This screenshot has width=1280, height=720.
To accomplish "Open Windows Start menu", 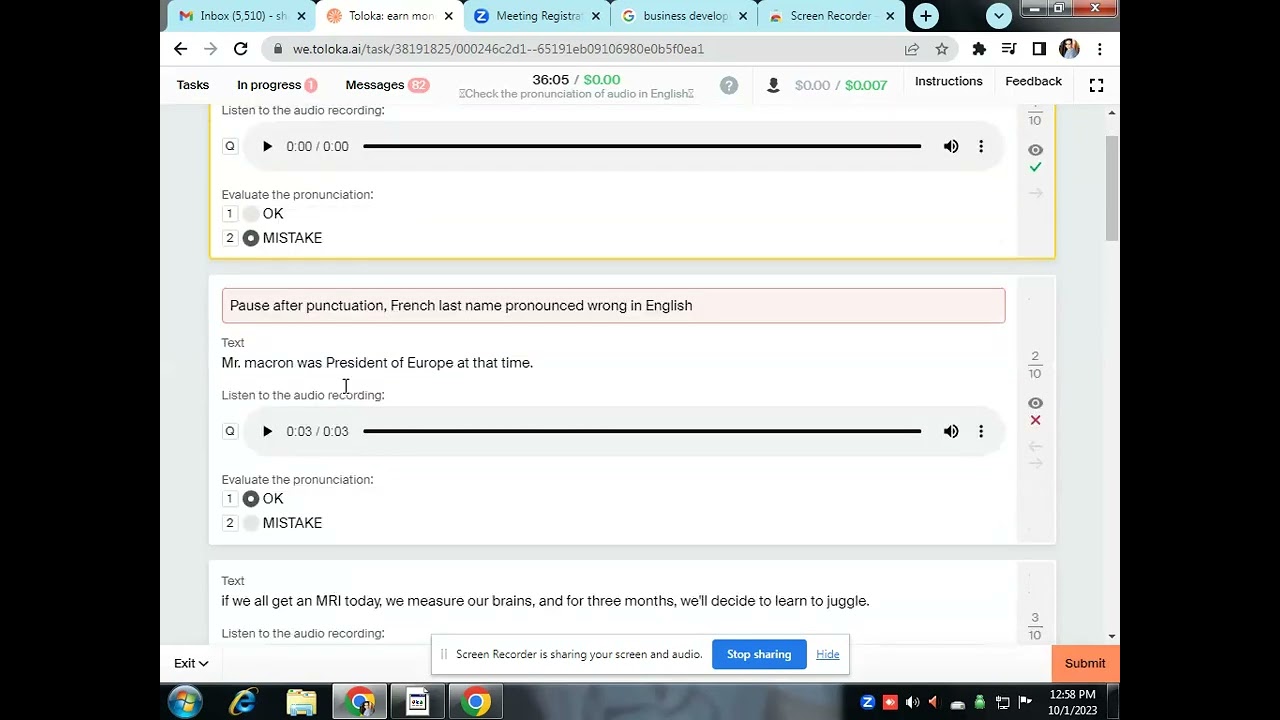I will (x=185, y=702).
